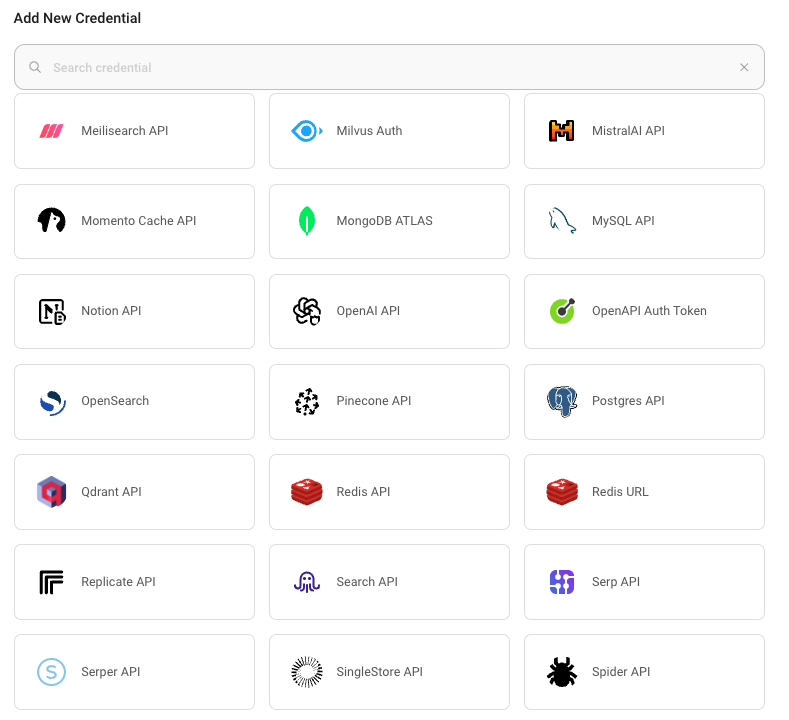Pick the Postgres API label

628,401
